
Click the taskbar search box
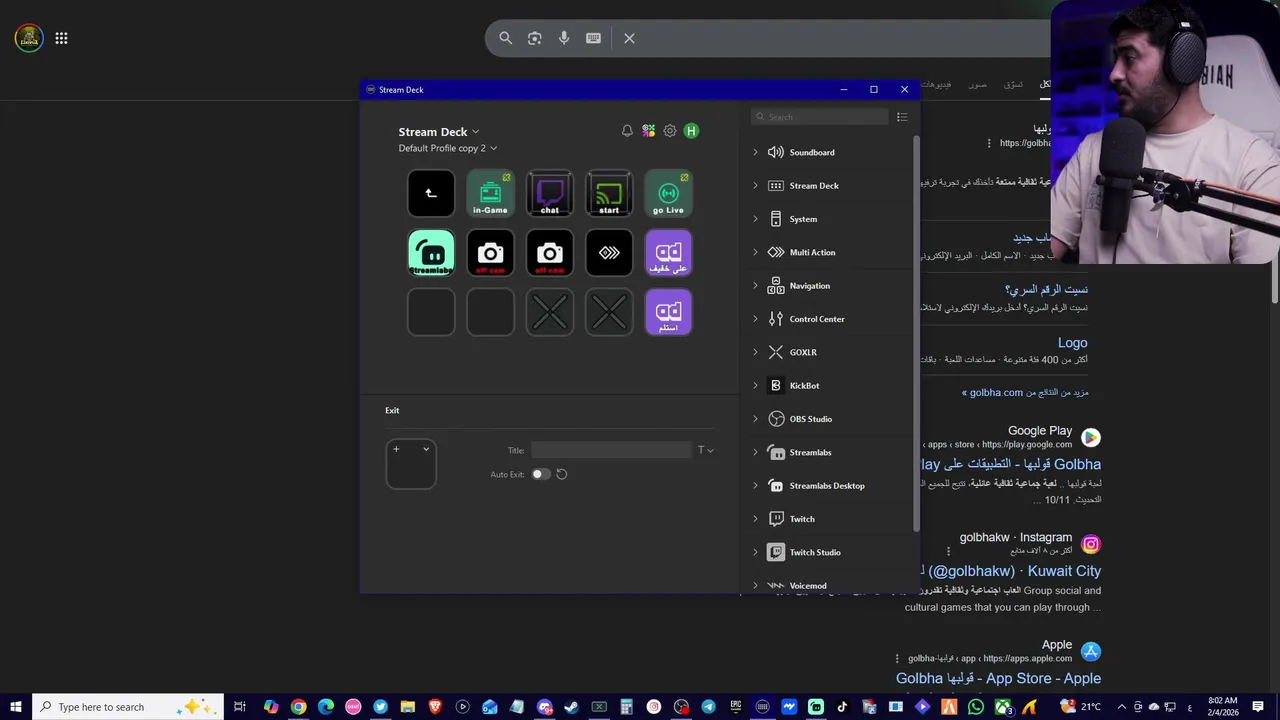tap(130, 707)
